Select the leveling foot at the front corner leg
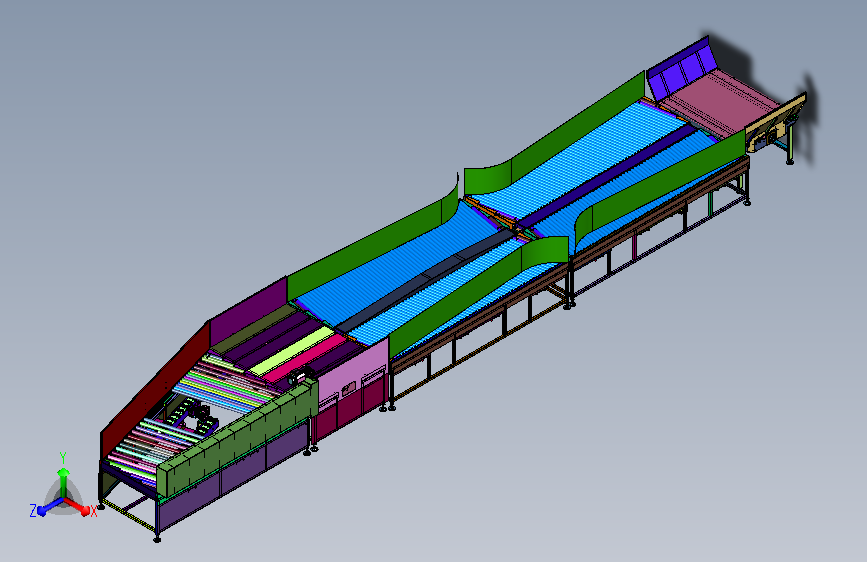Screen dimensions: 867x562 point(157,538)
